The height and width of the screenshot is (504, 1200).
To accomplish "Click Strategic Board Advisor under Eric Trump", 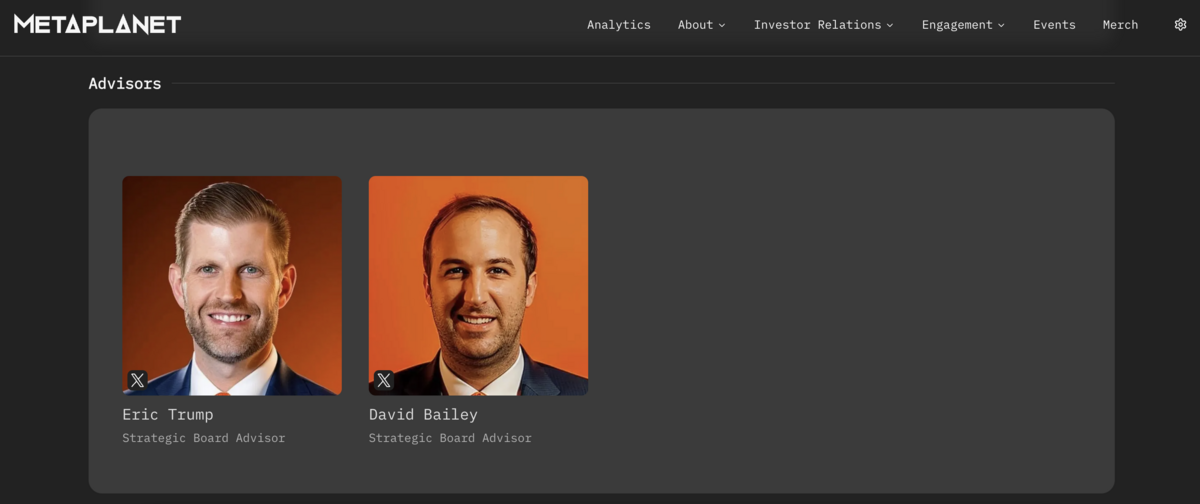I will 204,438.
